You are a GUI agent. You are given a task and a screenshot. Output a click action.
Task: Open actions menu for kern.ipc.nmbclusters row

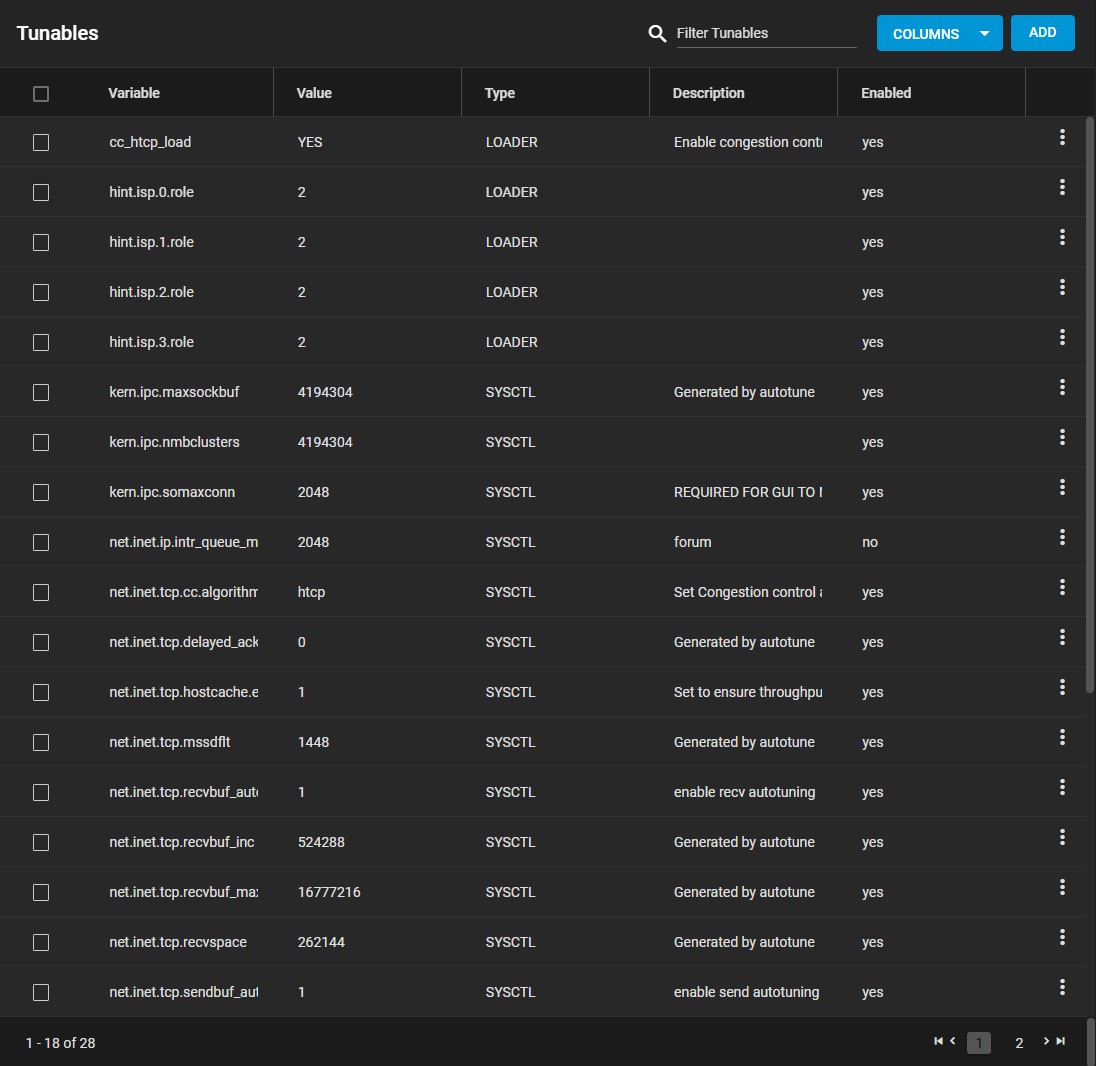click(x=1062, y=437)
